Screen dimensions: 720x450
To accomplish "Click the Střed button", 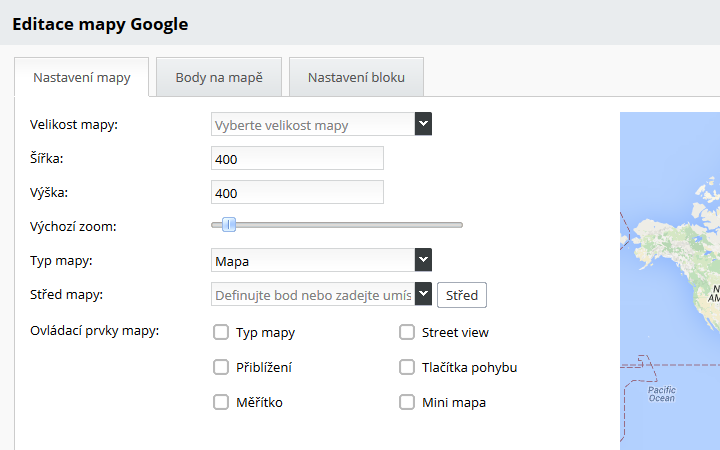I will pos(462,295).
